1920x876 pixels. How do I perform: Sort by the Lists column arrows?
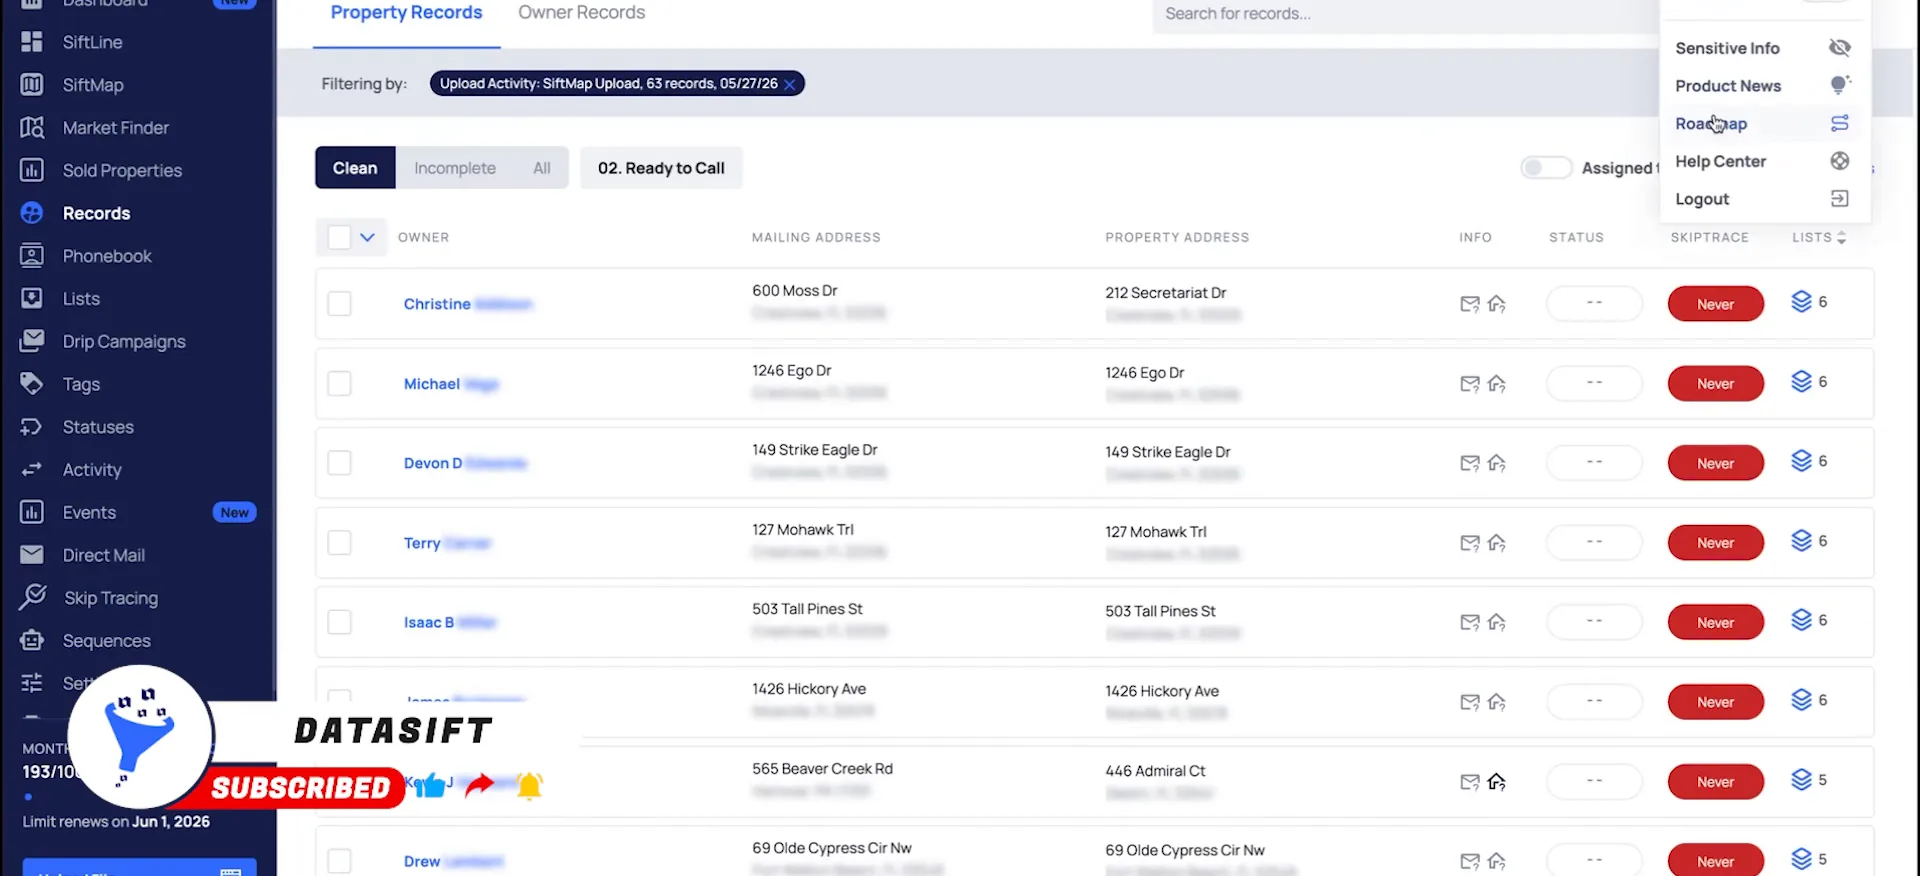click(x=1842, y=237)
